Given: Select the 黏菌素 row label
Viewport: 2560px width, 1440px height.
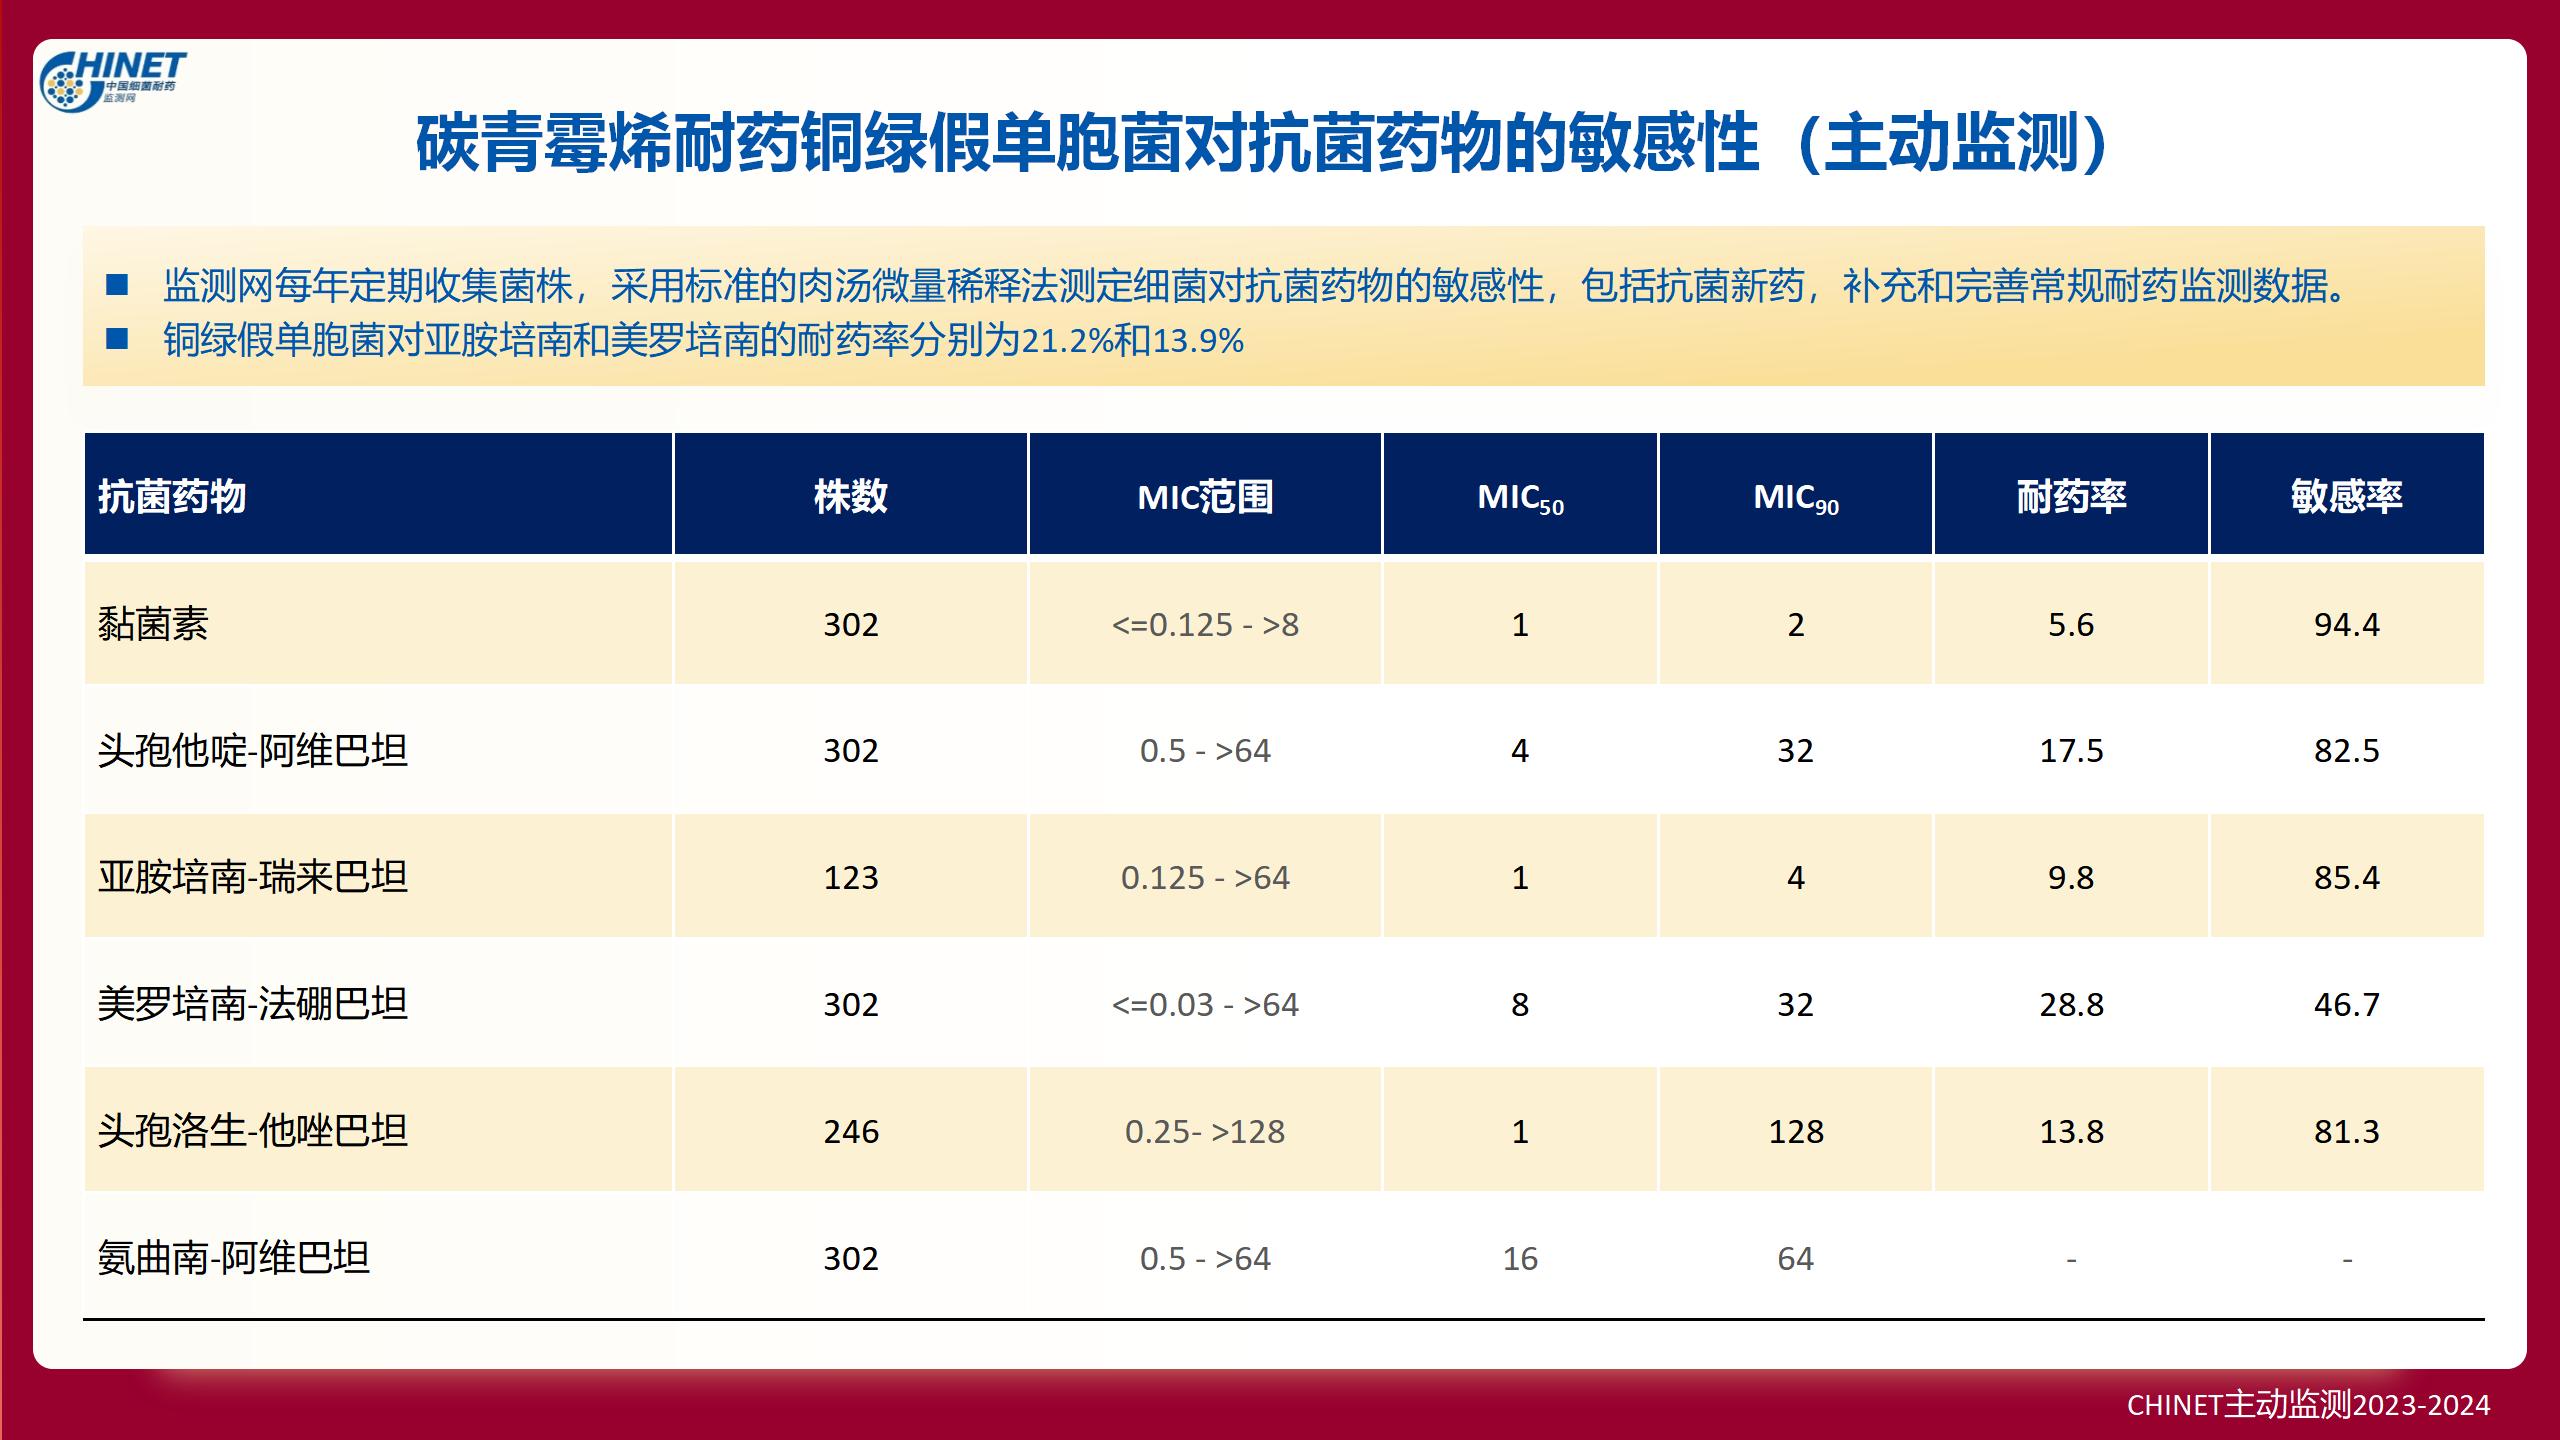Looking at the screenshot, I should click(153, 624).
